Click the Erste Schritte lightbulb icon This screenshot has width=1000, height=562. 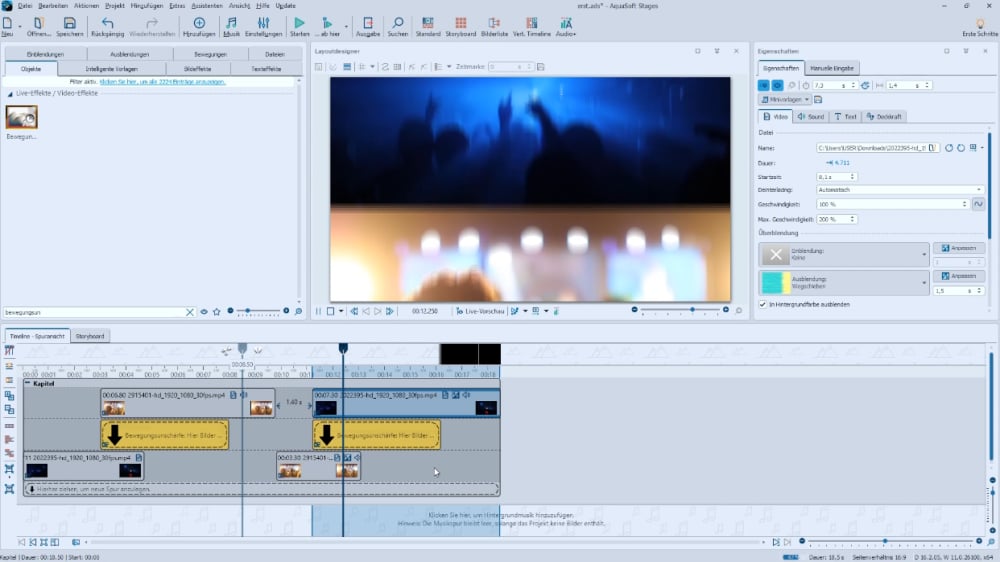click(979, 23)
